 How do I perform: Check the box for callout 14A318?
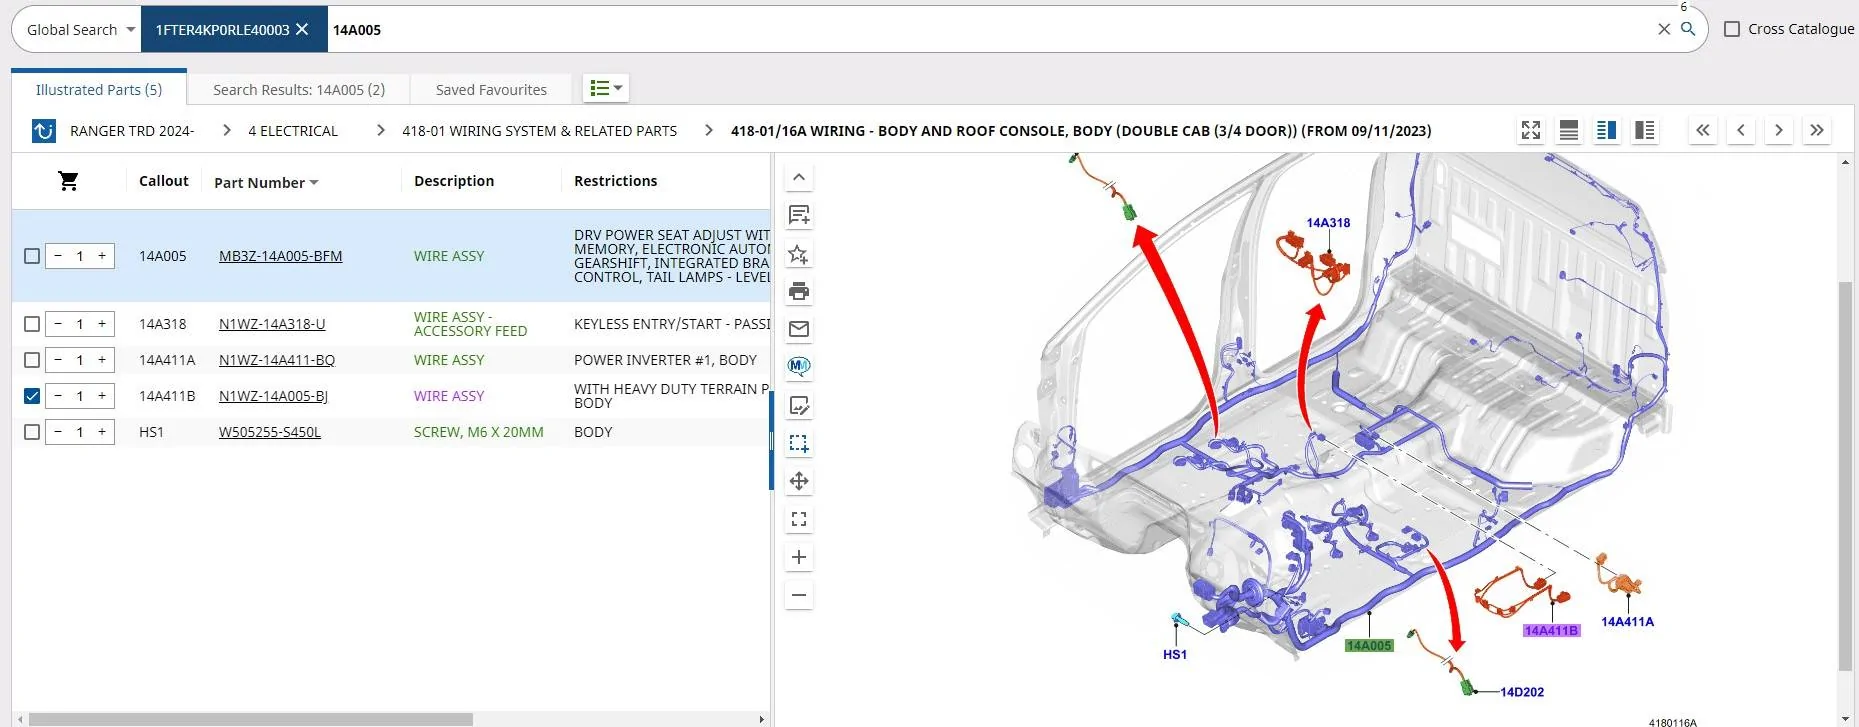[32, 324]
